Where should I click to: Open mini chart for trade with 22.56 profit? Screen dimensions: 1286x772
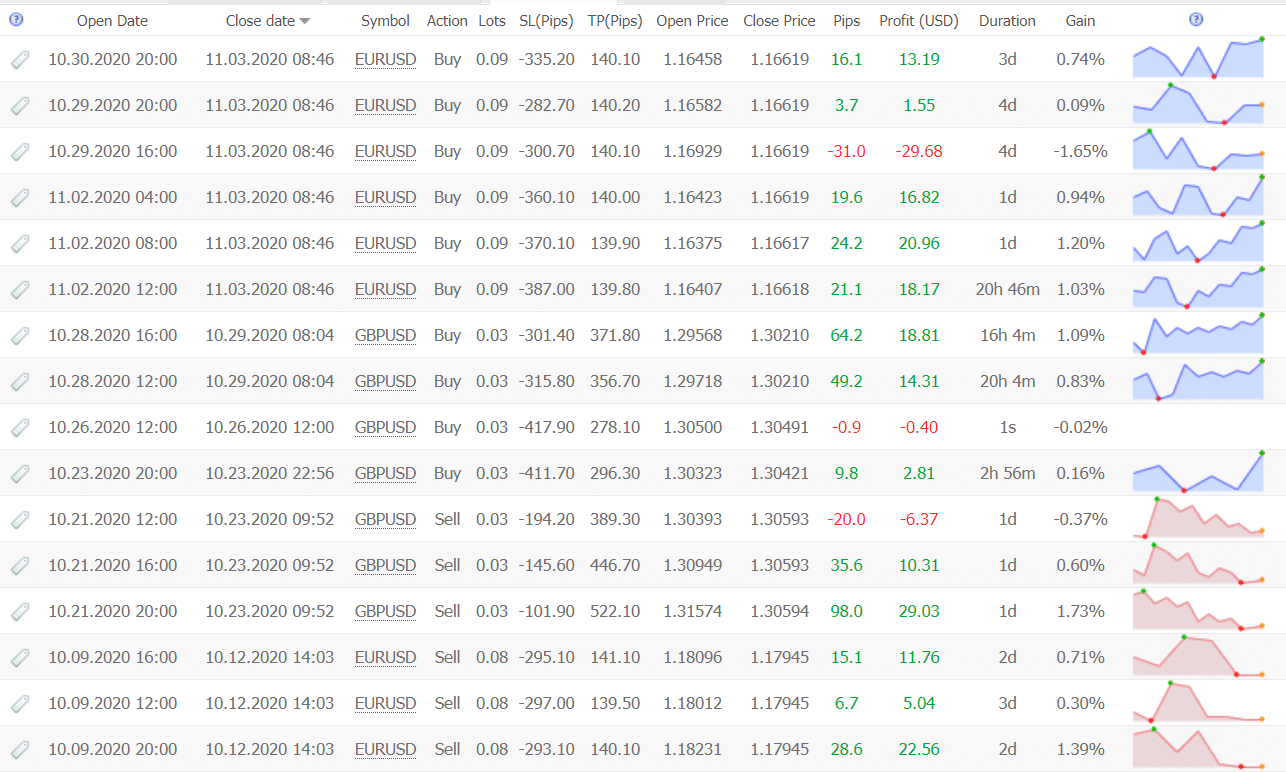point(1198,748)
